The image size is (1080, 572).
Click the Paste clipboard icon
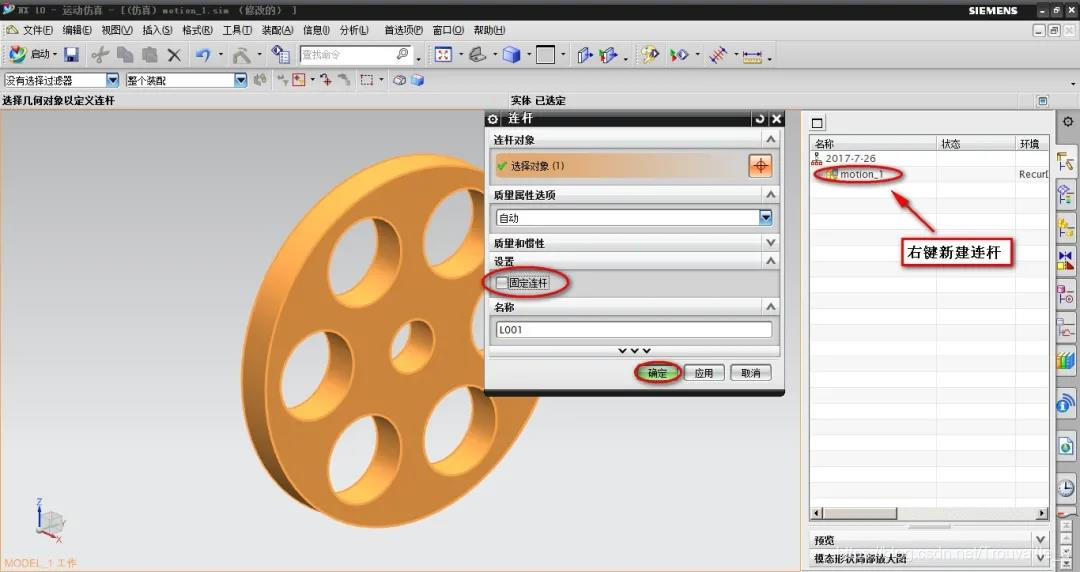[149, 54]
